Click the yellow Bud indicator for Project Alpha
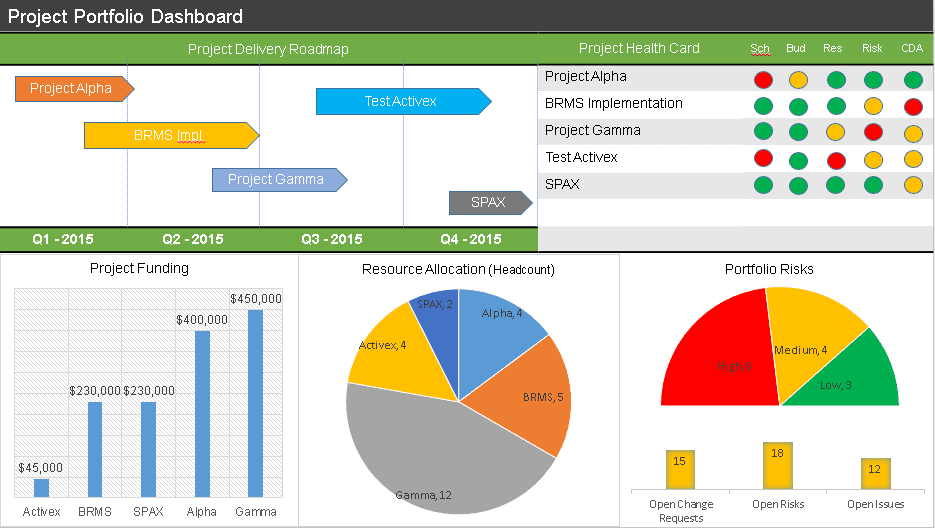 (x=798, y=80)
